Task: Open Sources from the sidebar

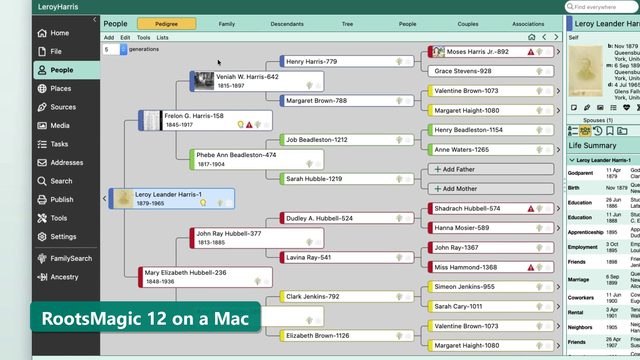Action: coord(66,107)
